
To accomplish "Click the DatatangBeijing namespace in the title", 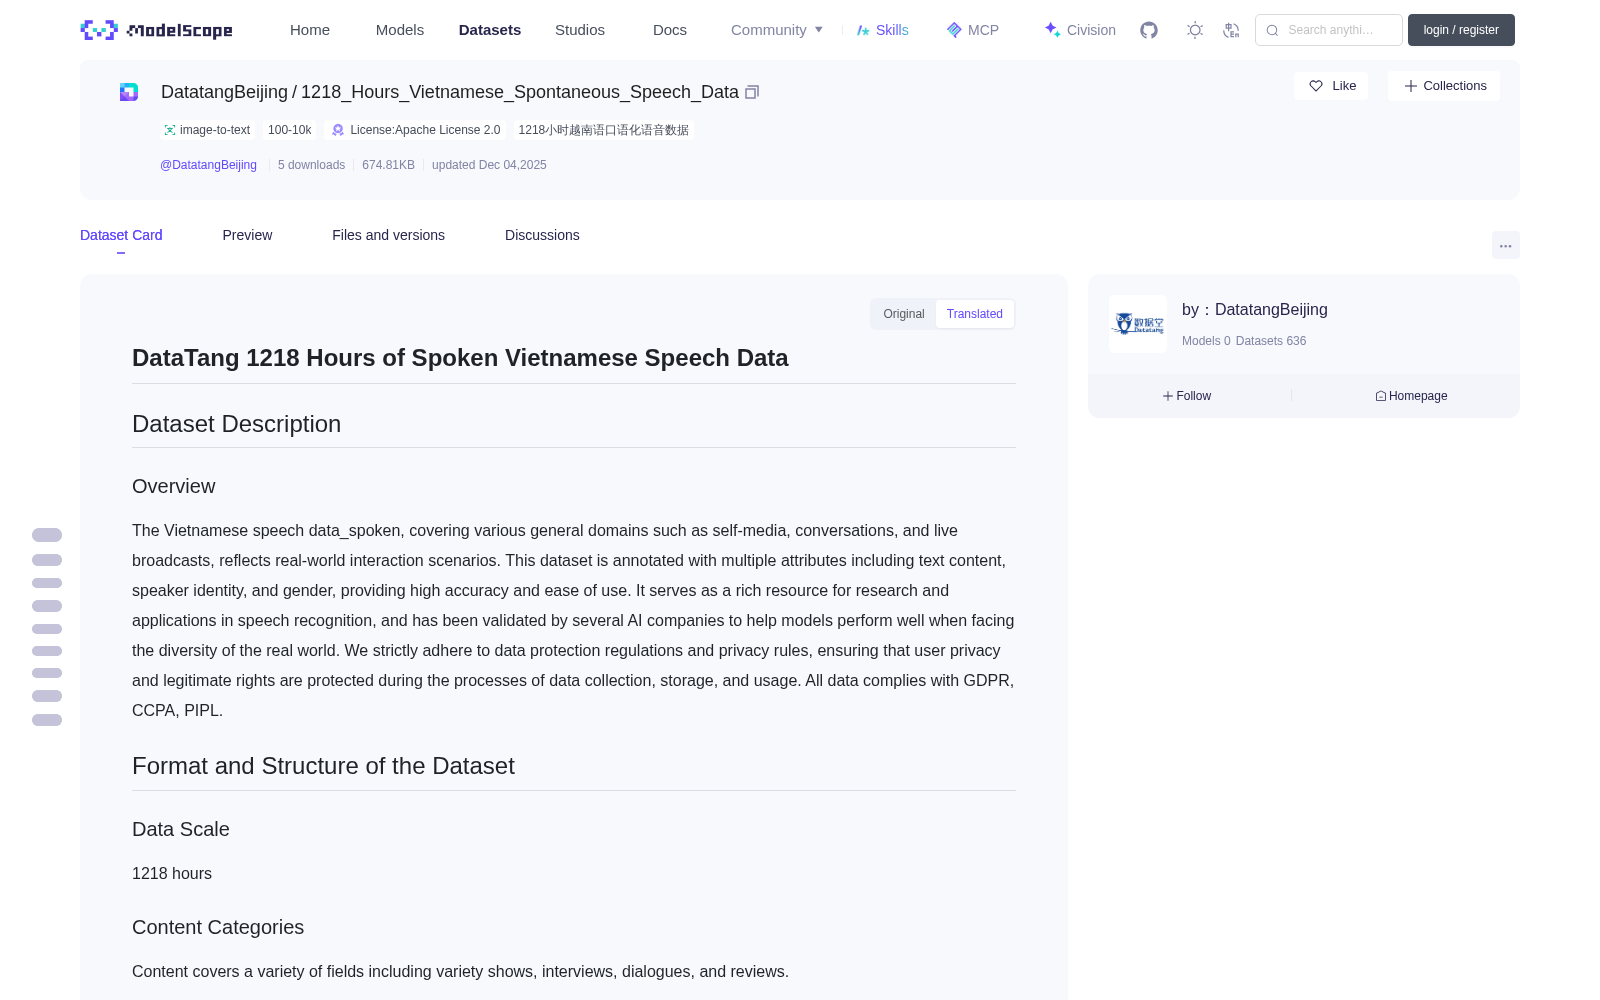I will point(224,92).
